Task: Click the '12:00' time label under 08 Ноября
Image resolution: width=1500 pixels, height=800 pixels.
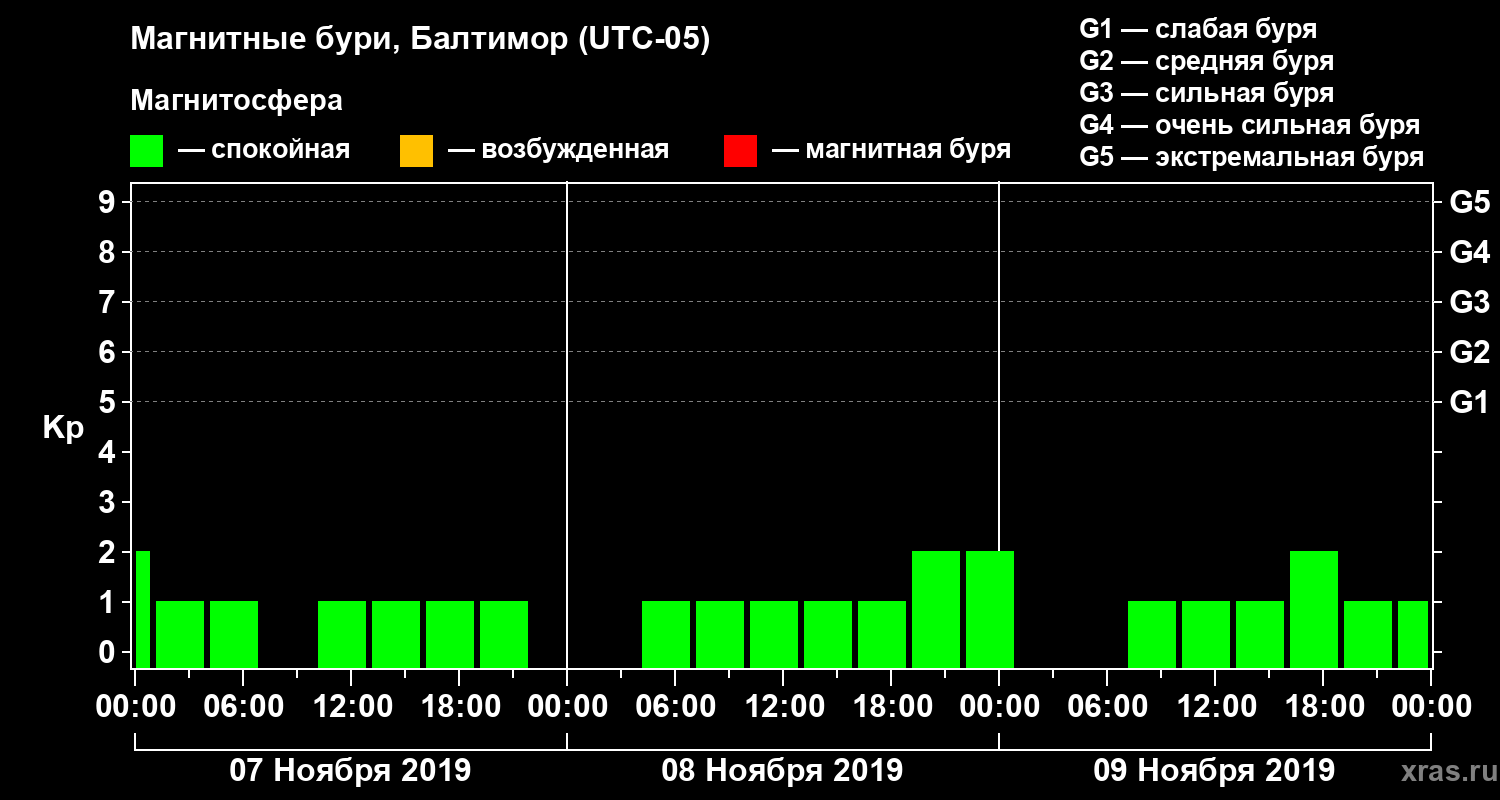Action: (x=783, y=707)
